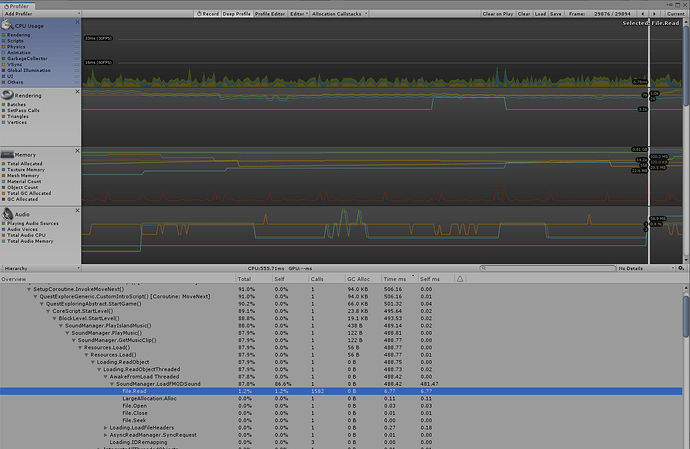Close the Memory profiler module
Image resolution: width=690 pixels, height=449 pixels.
pyautogui.click(x=79, y=150)
